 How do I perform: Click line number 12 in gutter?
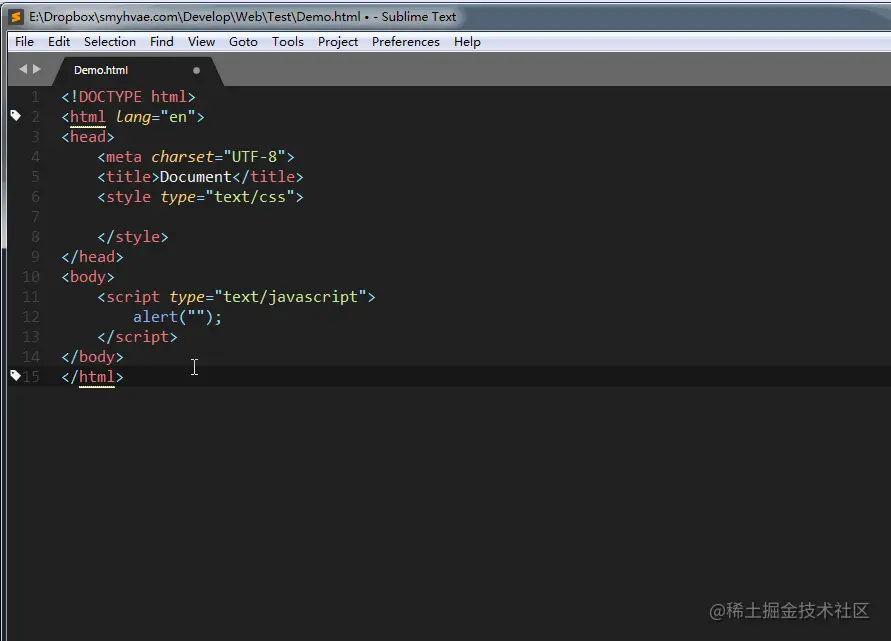click(x=31, y=317)
